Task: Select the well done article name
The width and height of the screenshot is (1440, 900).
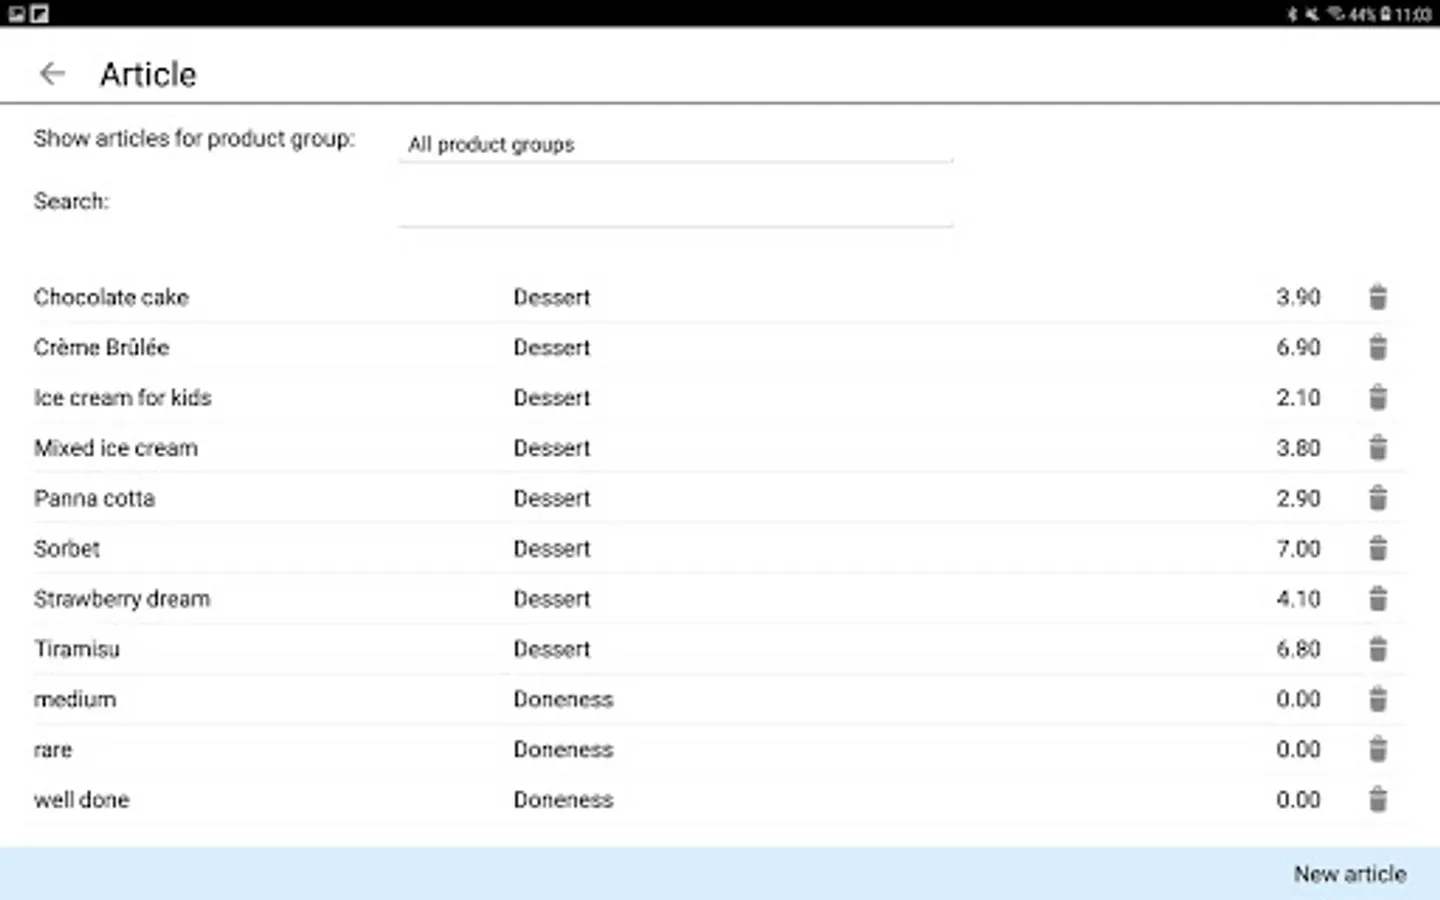Action: click(x=82, y=800)
